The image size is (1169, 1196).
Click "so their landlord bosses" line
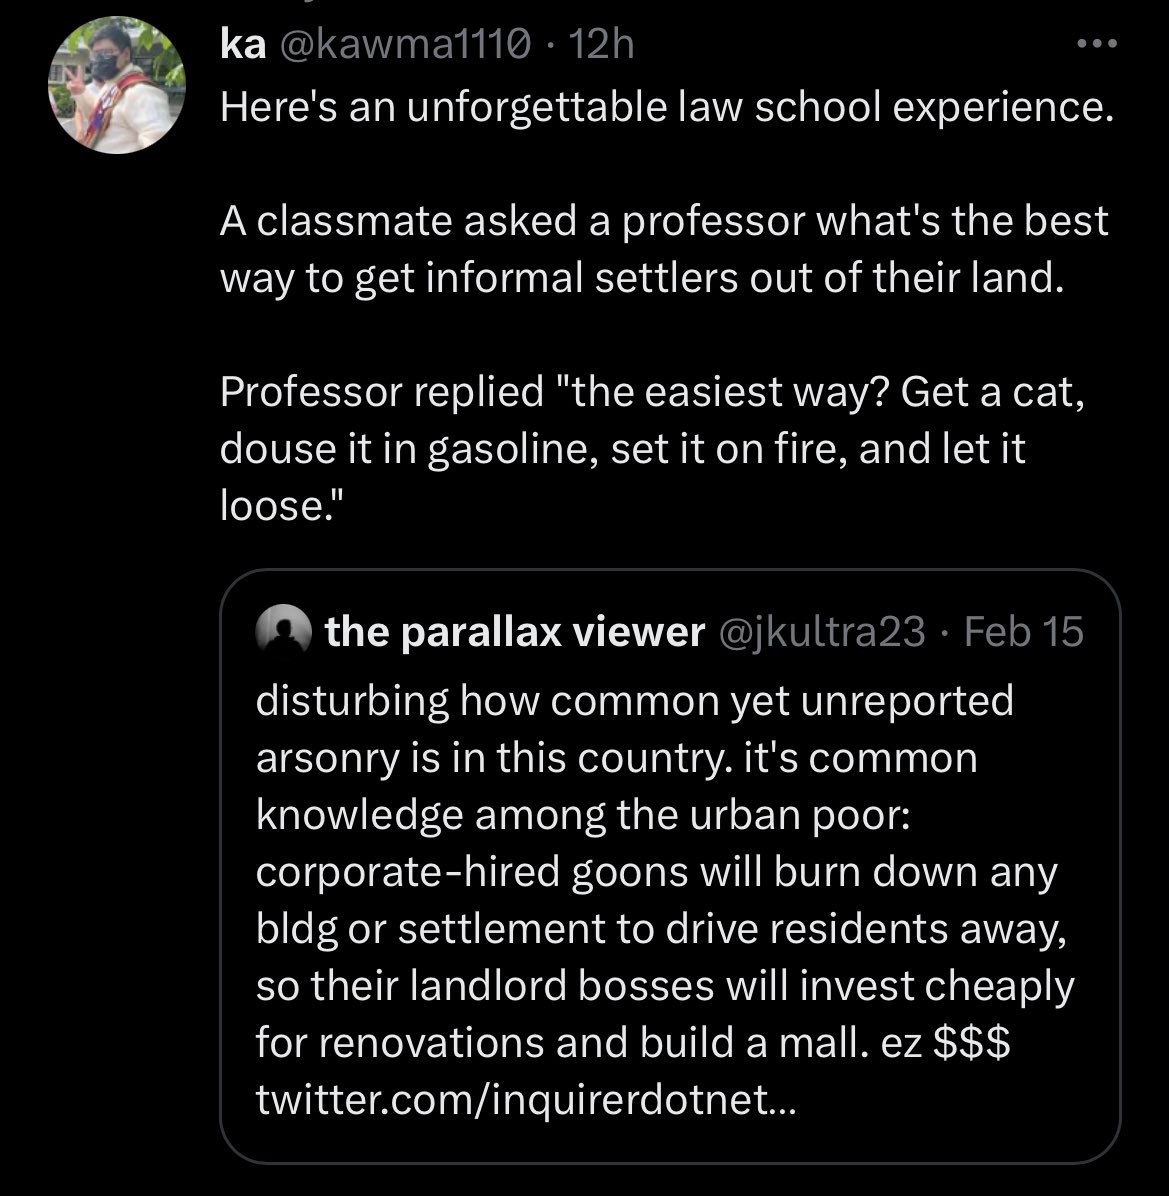[665, 986]
